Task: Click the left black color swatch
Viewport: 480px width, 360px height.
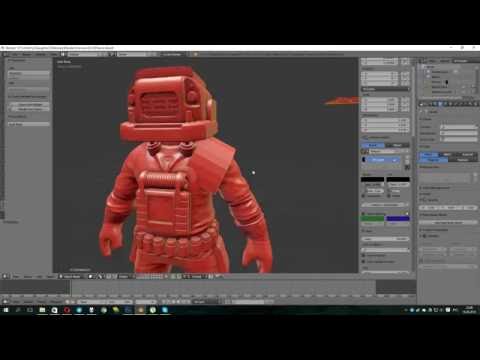Action: (x=372, y=179)
